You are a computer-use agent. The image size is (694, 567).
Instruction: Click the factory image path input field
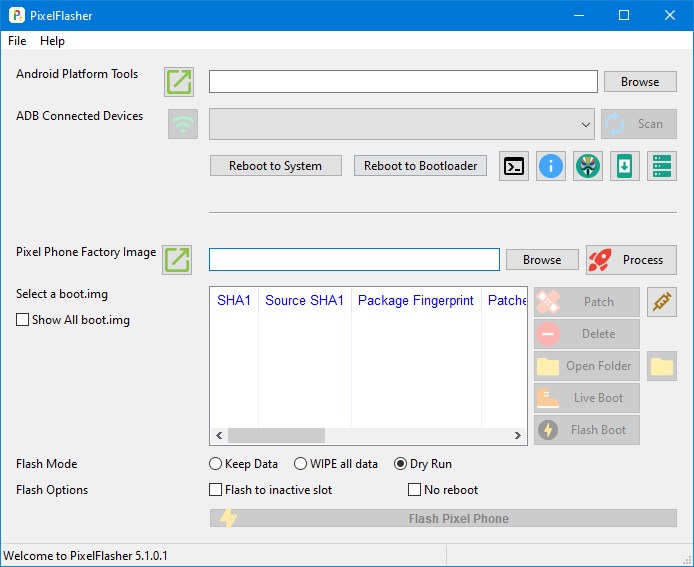click(x=354, y=260)
